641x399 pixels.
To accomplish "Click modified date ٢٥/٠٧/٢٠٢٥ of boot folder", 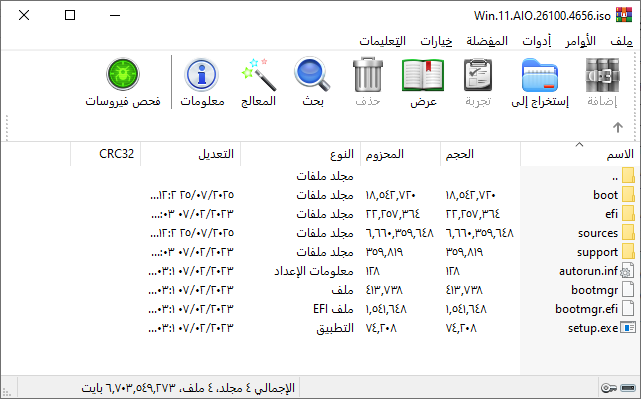I will (206, 195).
